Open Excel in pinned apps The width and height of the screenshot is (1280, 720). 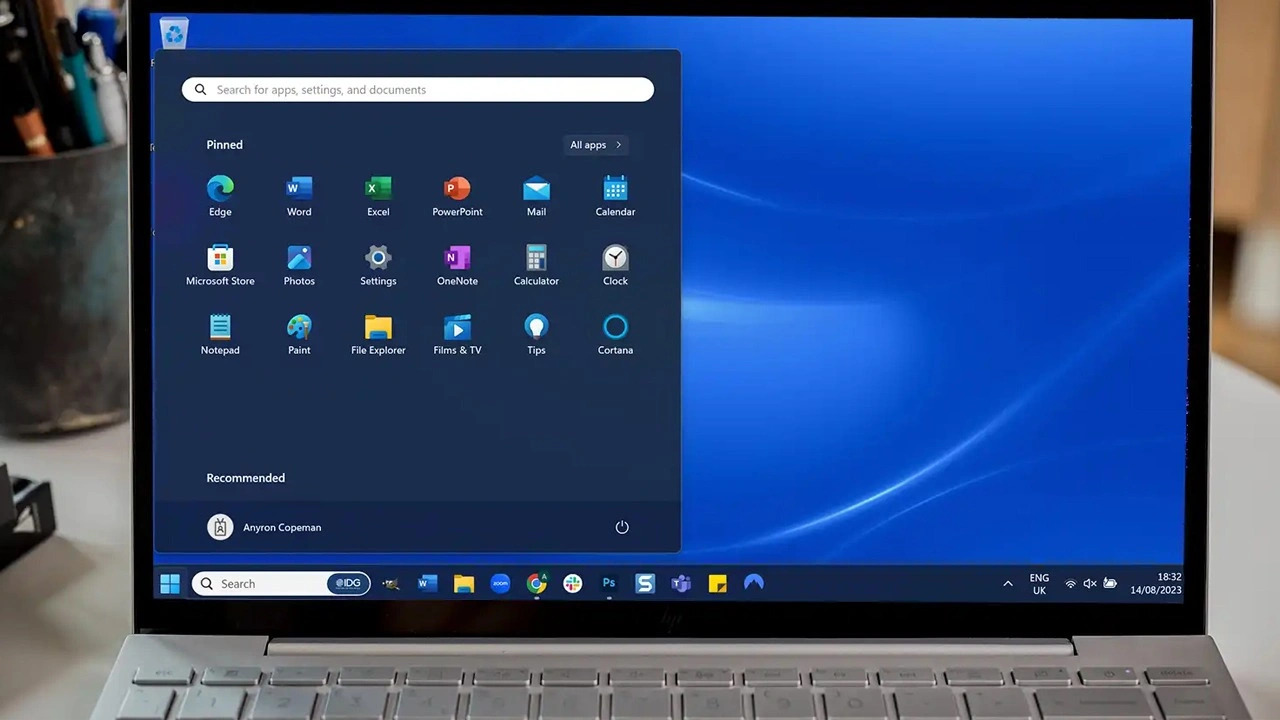tap(378, 196)
